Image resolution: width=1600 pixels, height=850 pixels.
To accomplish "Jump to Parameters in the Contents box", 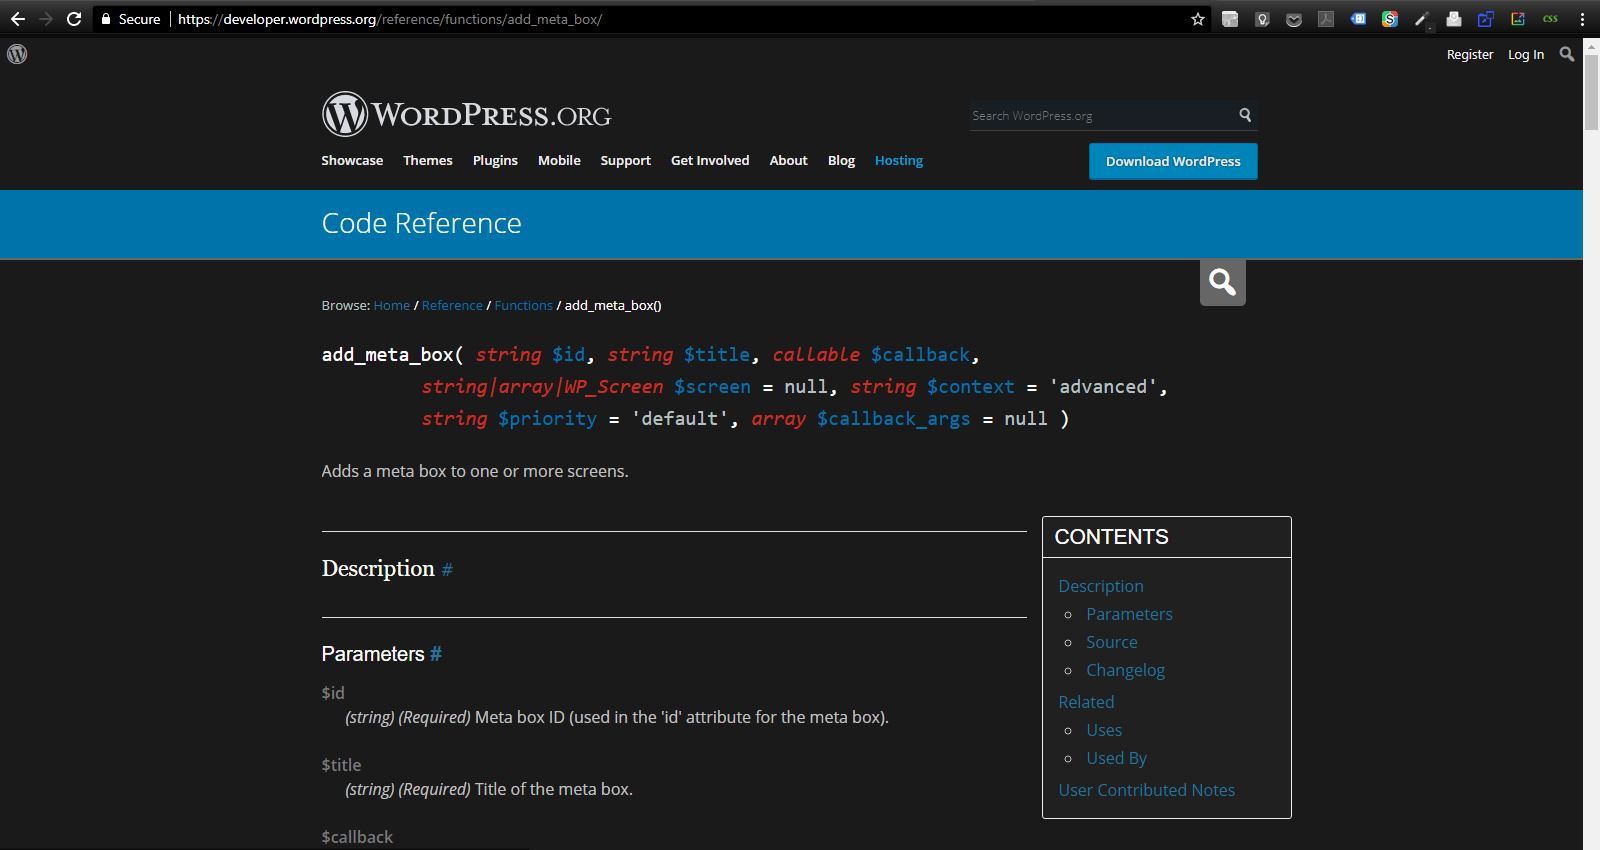I will (x=1129, y=614).
